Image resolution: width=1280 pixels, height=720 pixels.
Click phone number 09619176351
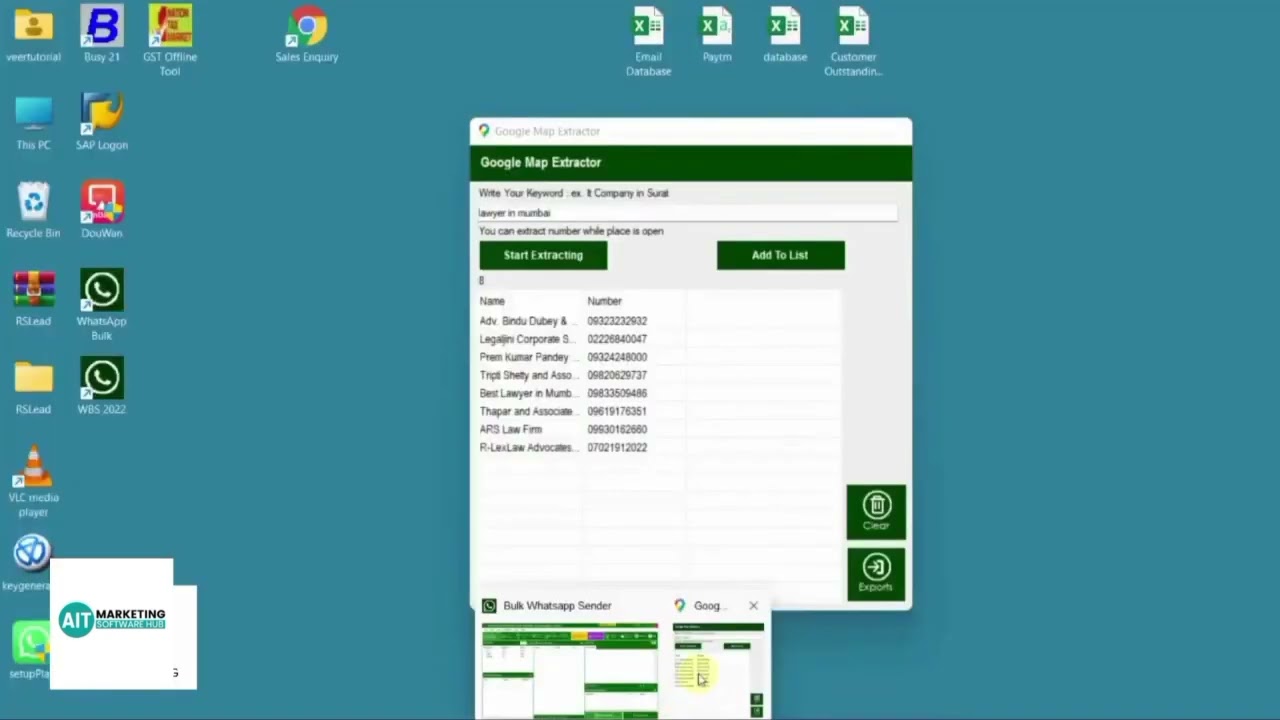(x=617, y=411)
